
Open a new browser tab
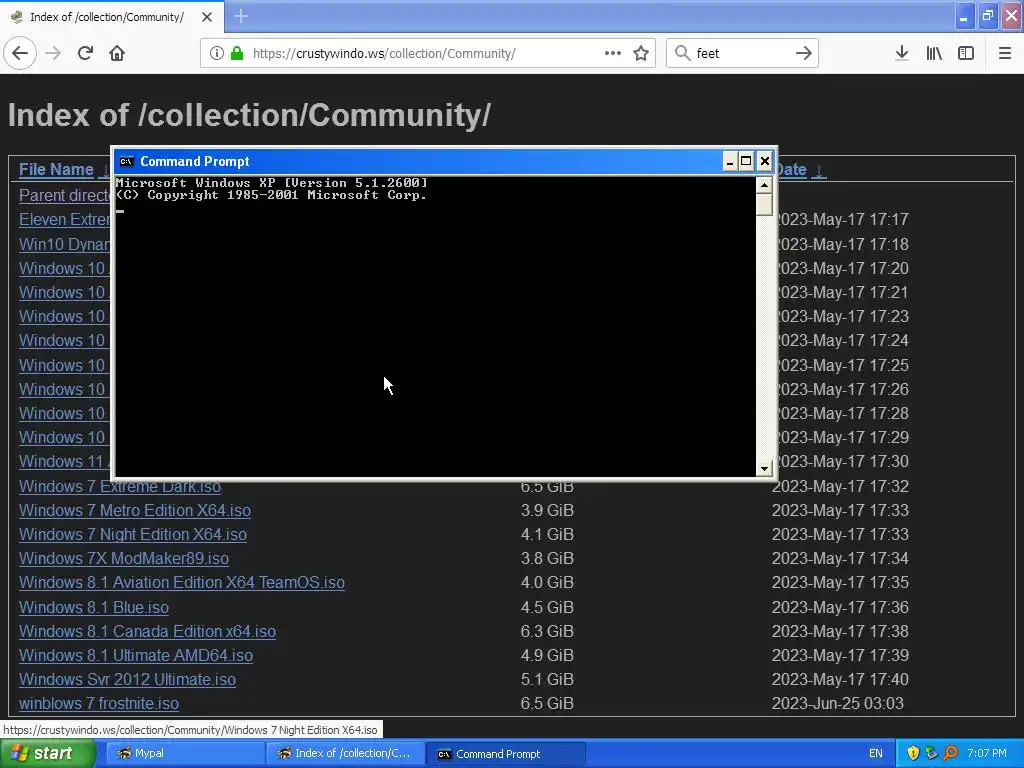(x=240, y=16)
